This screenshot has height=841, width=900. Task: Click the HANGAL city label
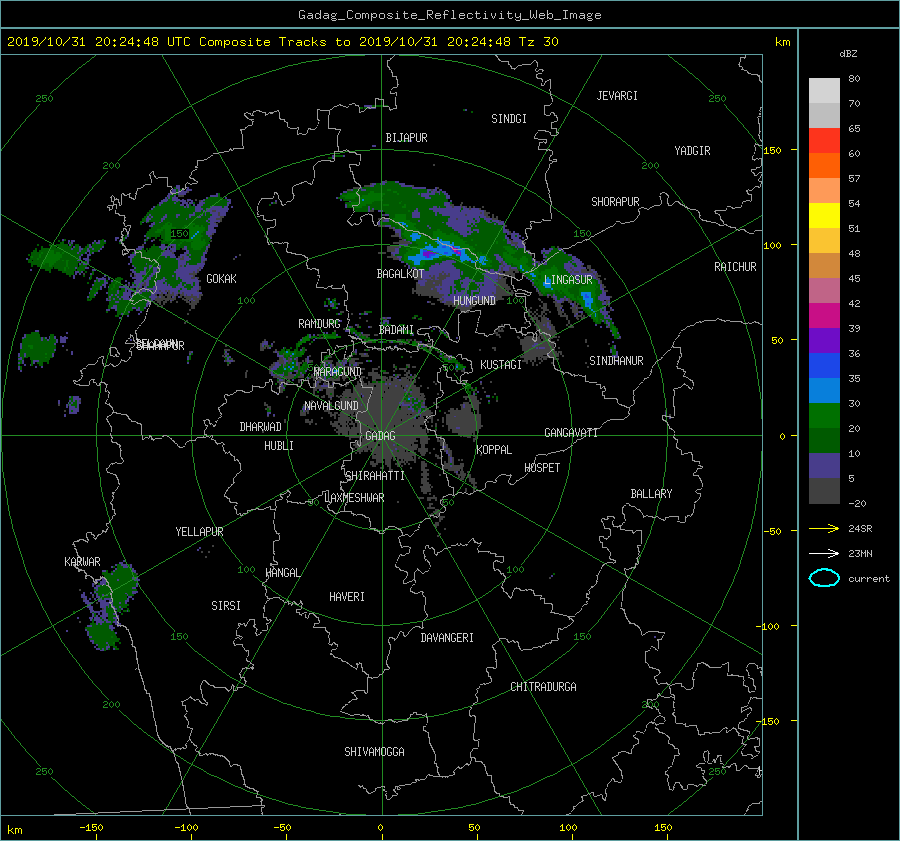click(282, 573)
